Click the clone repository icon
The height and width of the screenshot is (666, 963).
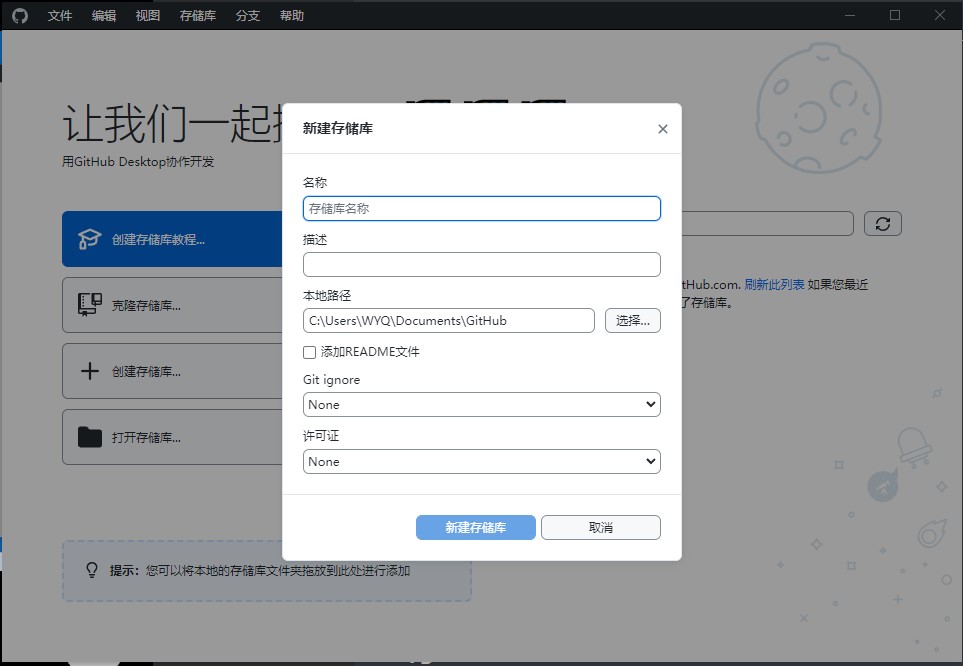(90, 305)
